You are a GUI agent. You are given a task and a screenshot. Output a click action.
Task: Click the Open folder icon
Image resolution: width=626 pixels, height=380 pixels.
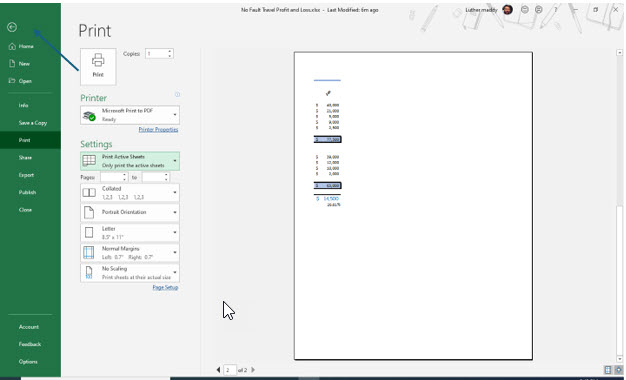(12, 81)
